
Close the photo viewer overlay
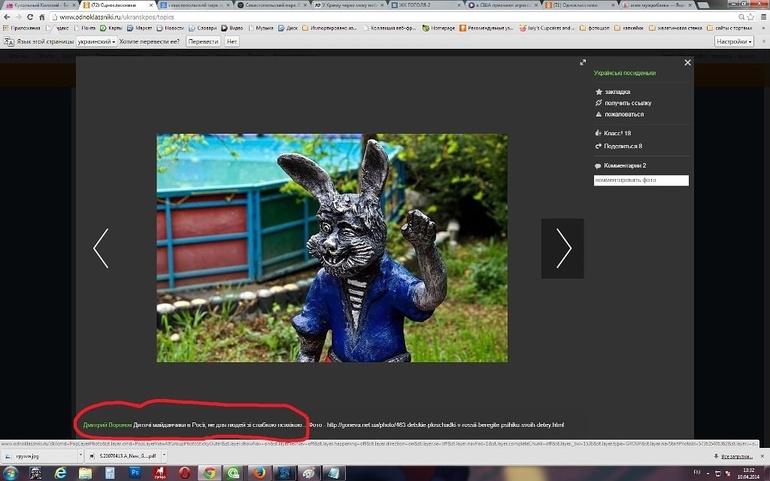tap(687, 62)
